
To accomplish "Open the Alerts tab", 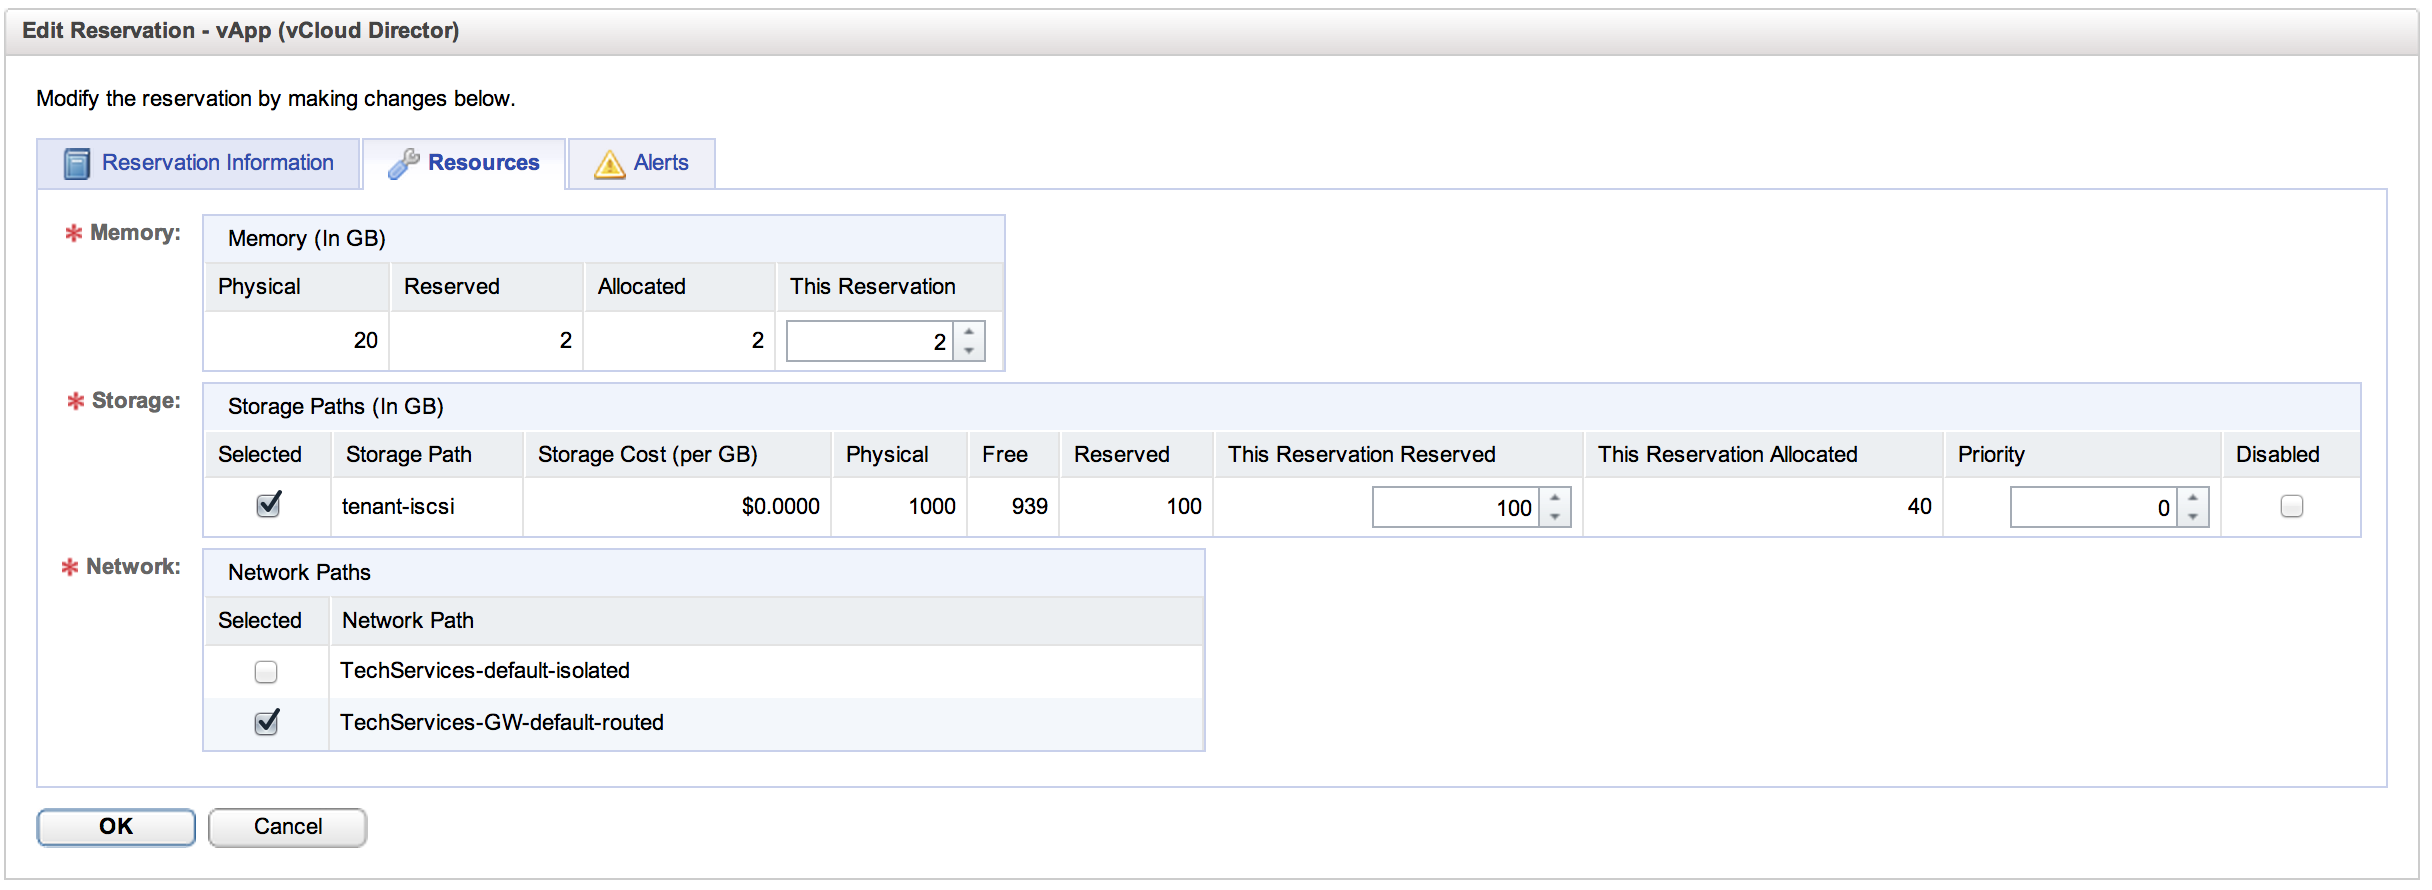I will point(660,163).
